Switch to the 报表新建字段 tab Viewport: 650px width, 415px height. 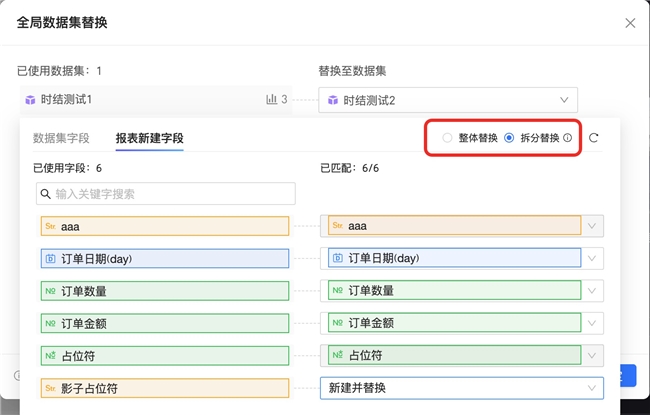coord(149,138)
